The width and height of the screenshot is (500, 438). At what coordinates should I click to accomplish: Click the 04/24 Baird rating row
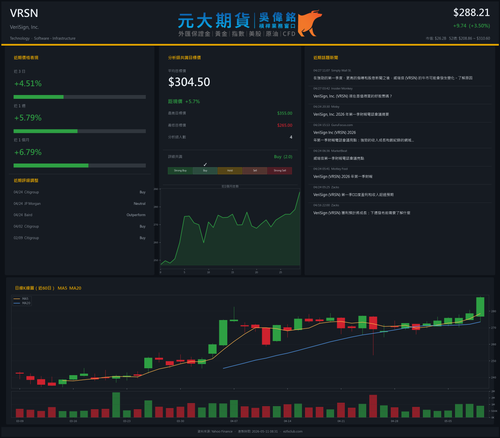(80, 215)
